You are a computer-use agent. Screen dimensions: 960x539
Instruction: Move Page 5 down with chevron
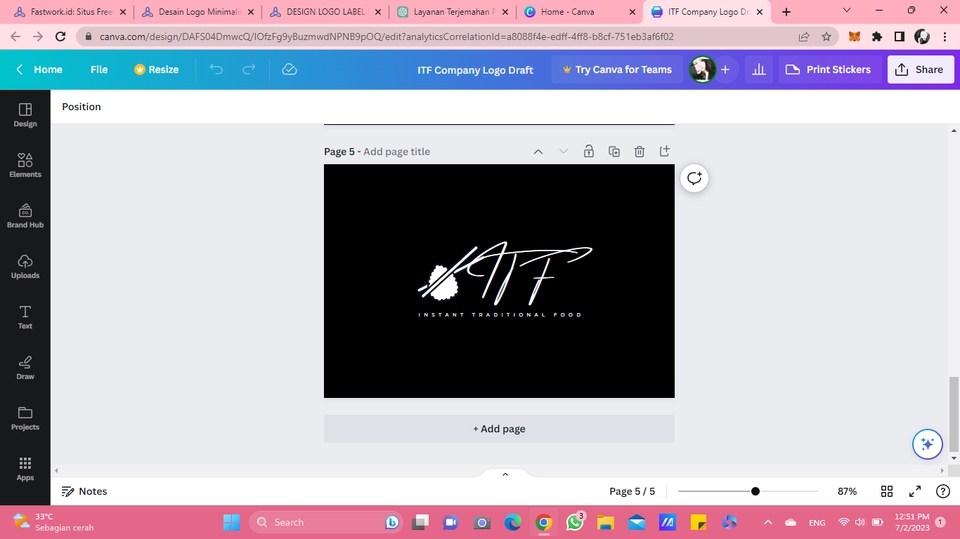[563, 151]
